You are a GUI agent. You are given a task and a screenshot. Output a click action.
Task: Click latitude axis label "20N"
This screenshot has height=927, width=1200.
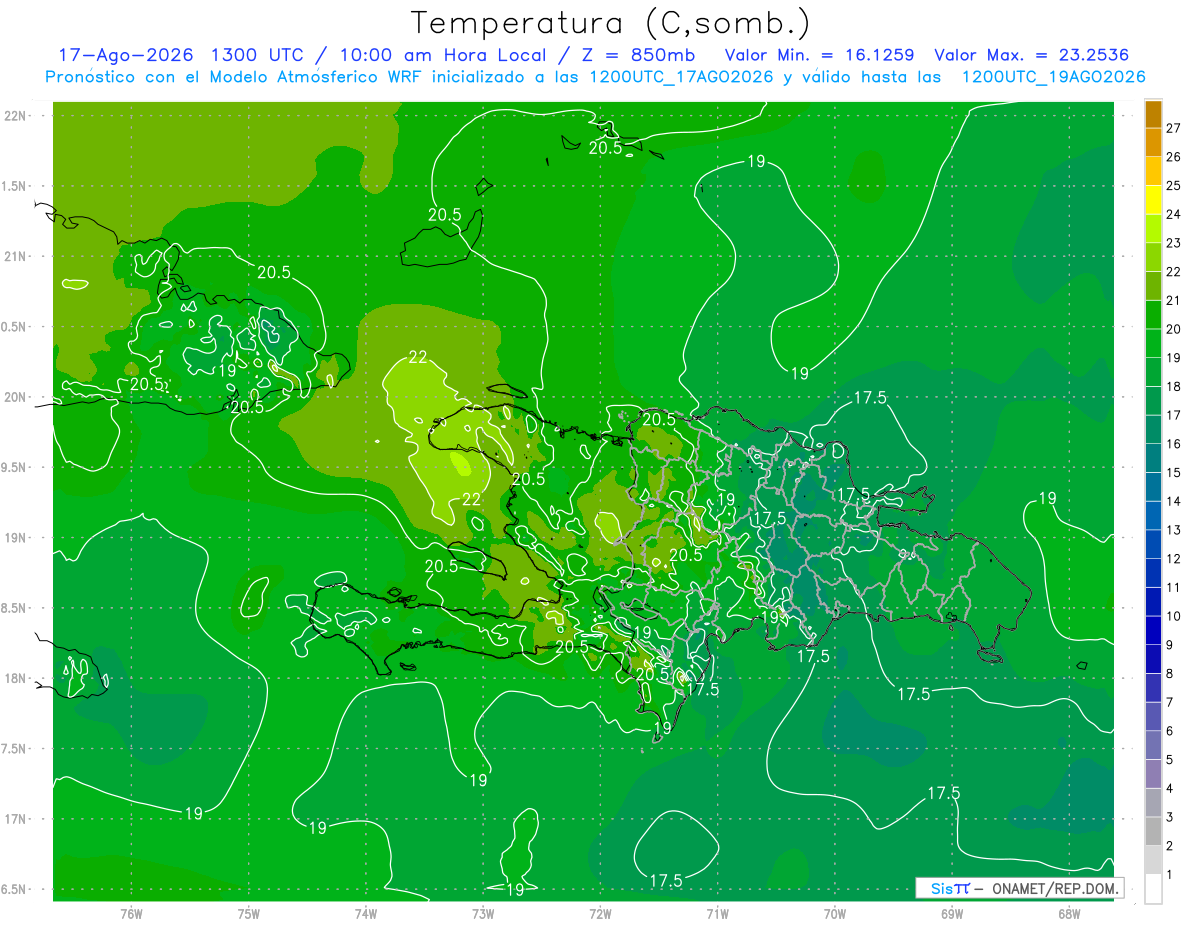click(x=15, y=397)
